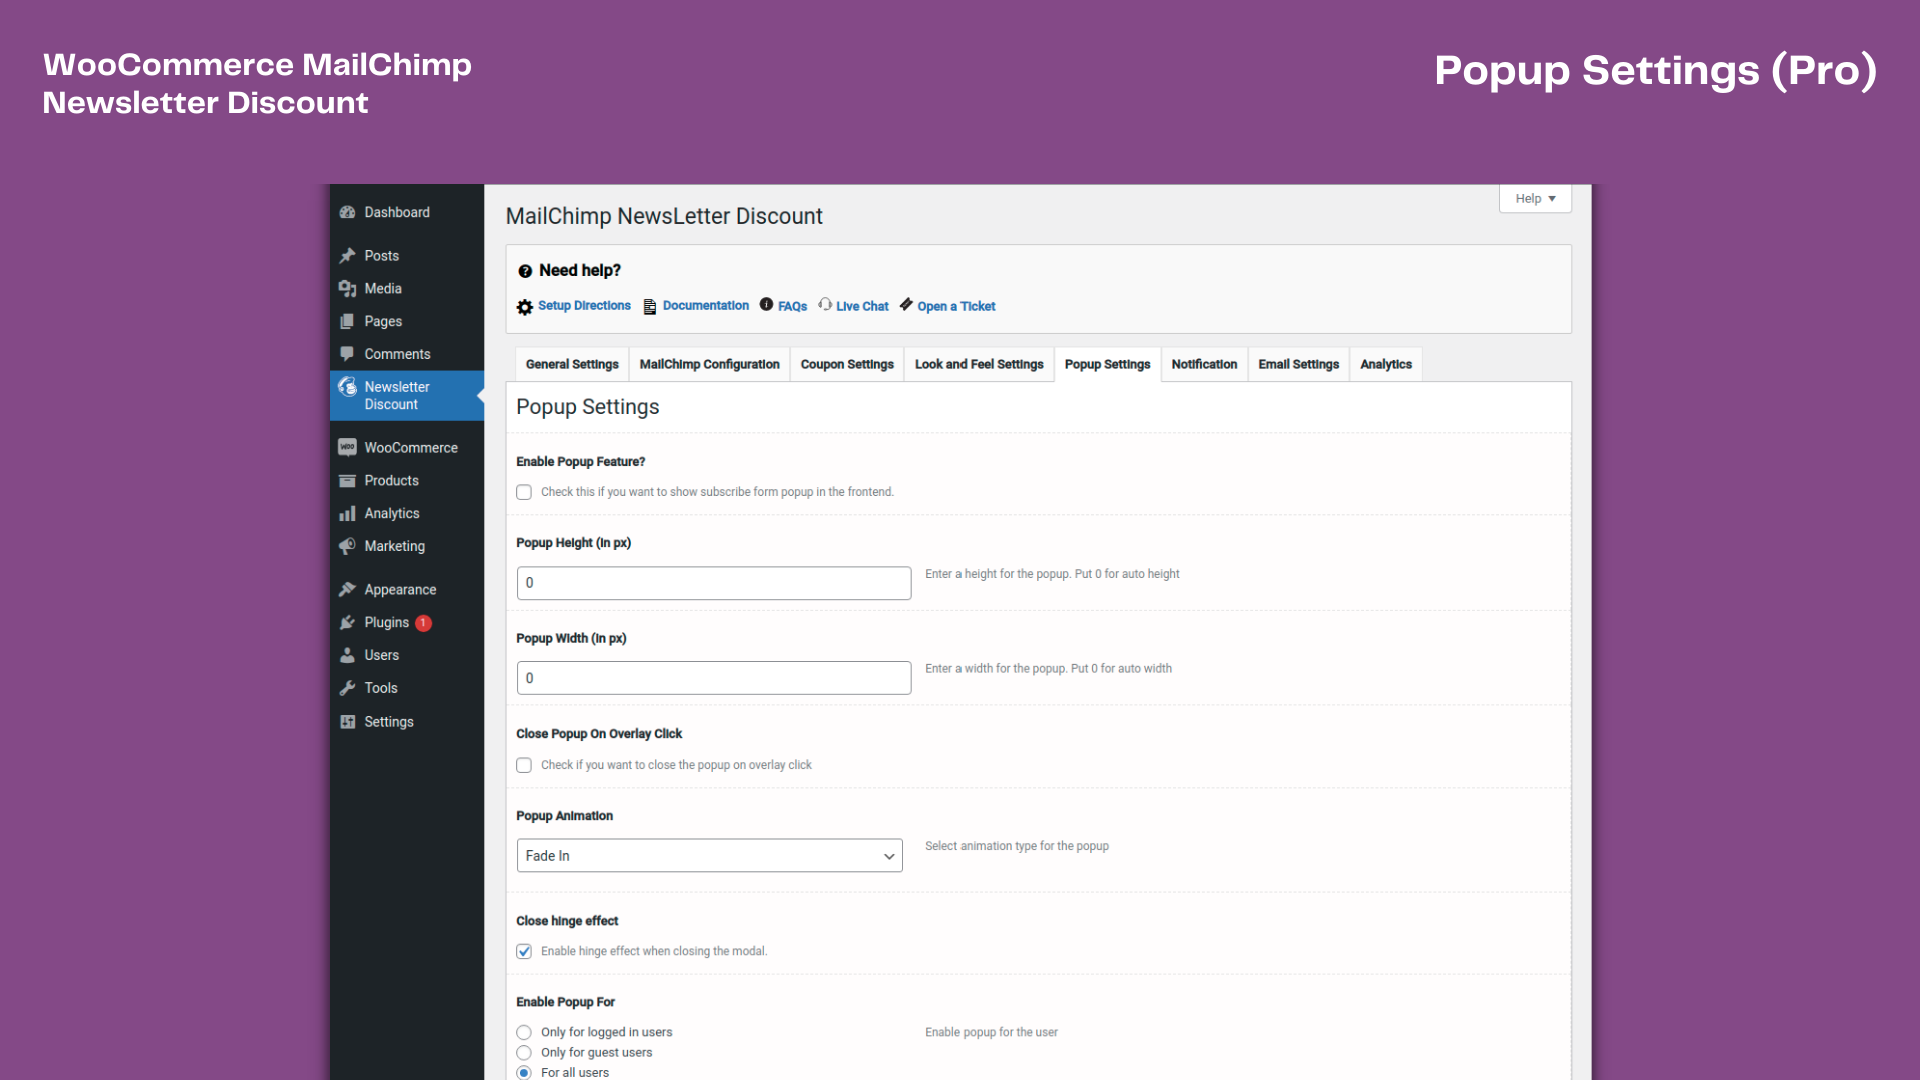
Task: Click the ticket icon beside Open a Ticket
Action: (906, 304)
